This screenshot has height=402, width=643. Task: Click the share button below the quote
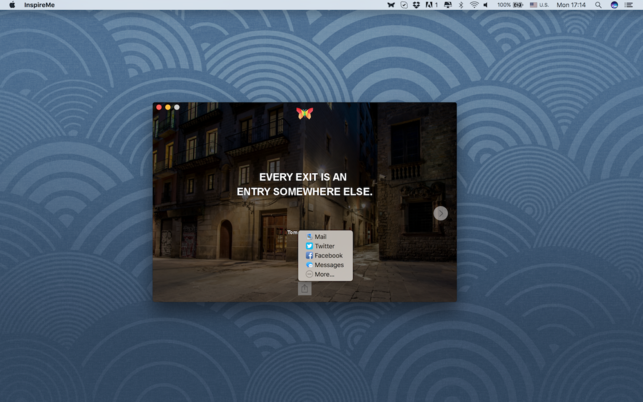coord(305,289)
